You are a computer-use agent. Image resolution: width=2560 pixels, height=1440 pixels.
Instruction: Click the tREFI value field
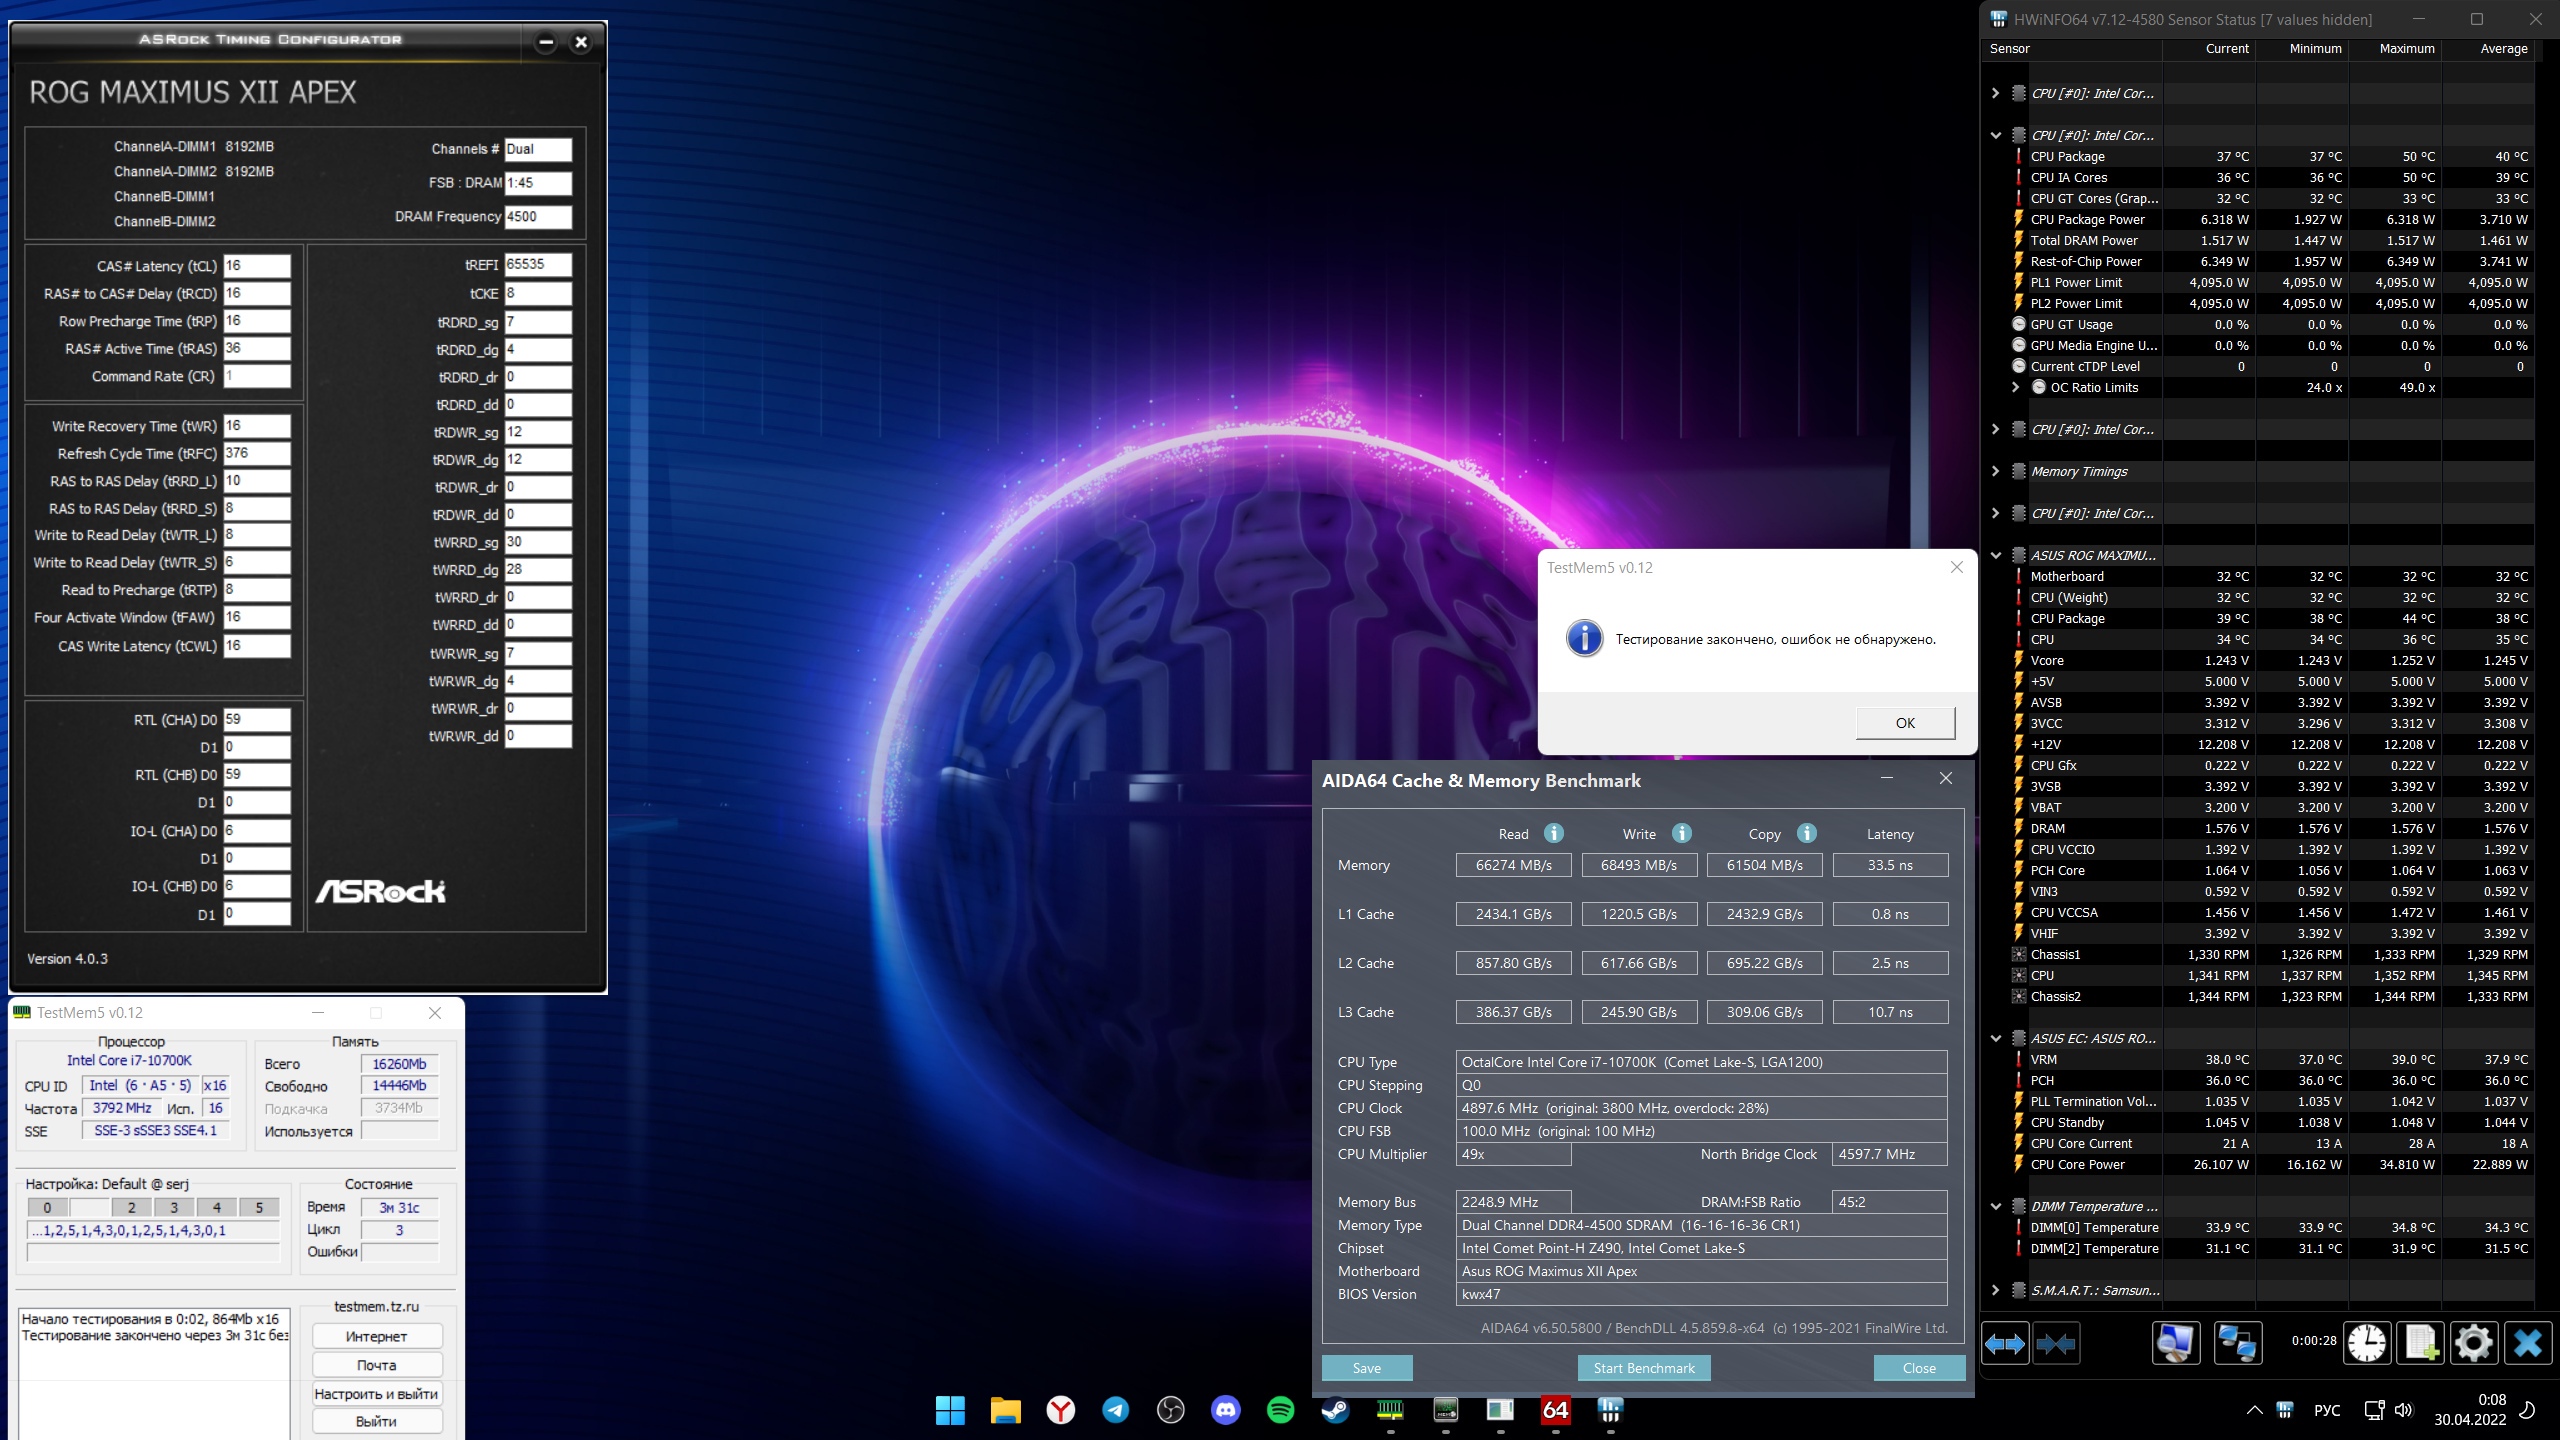(537, 264)
